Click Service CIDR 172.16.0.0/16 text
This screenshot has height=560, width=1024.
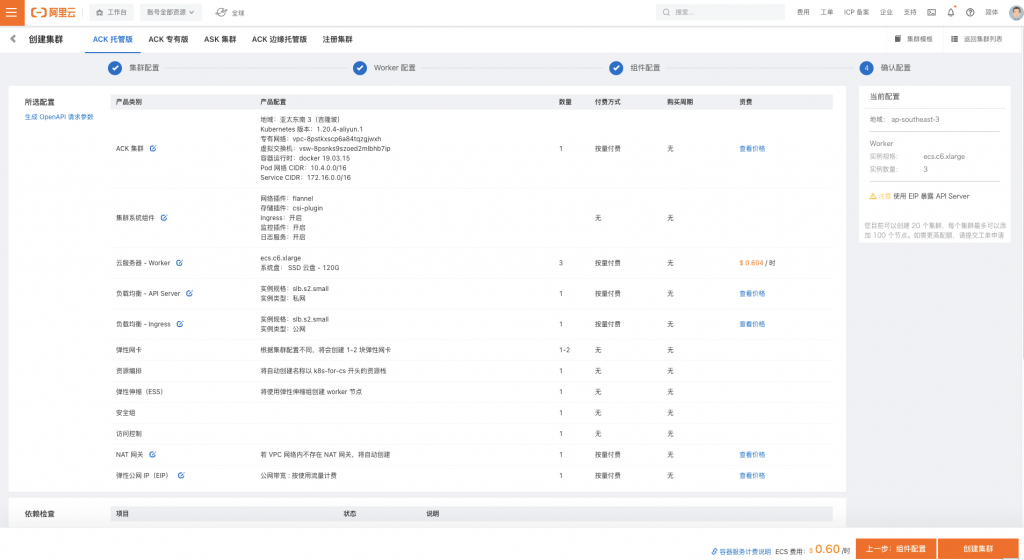(305, 178)
